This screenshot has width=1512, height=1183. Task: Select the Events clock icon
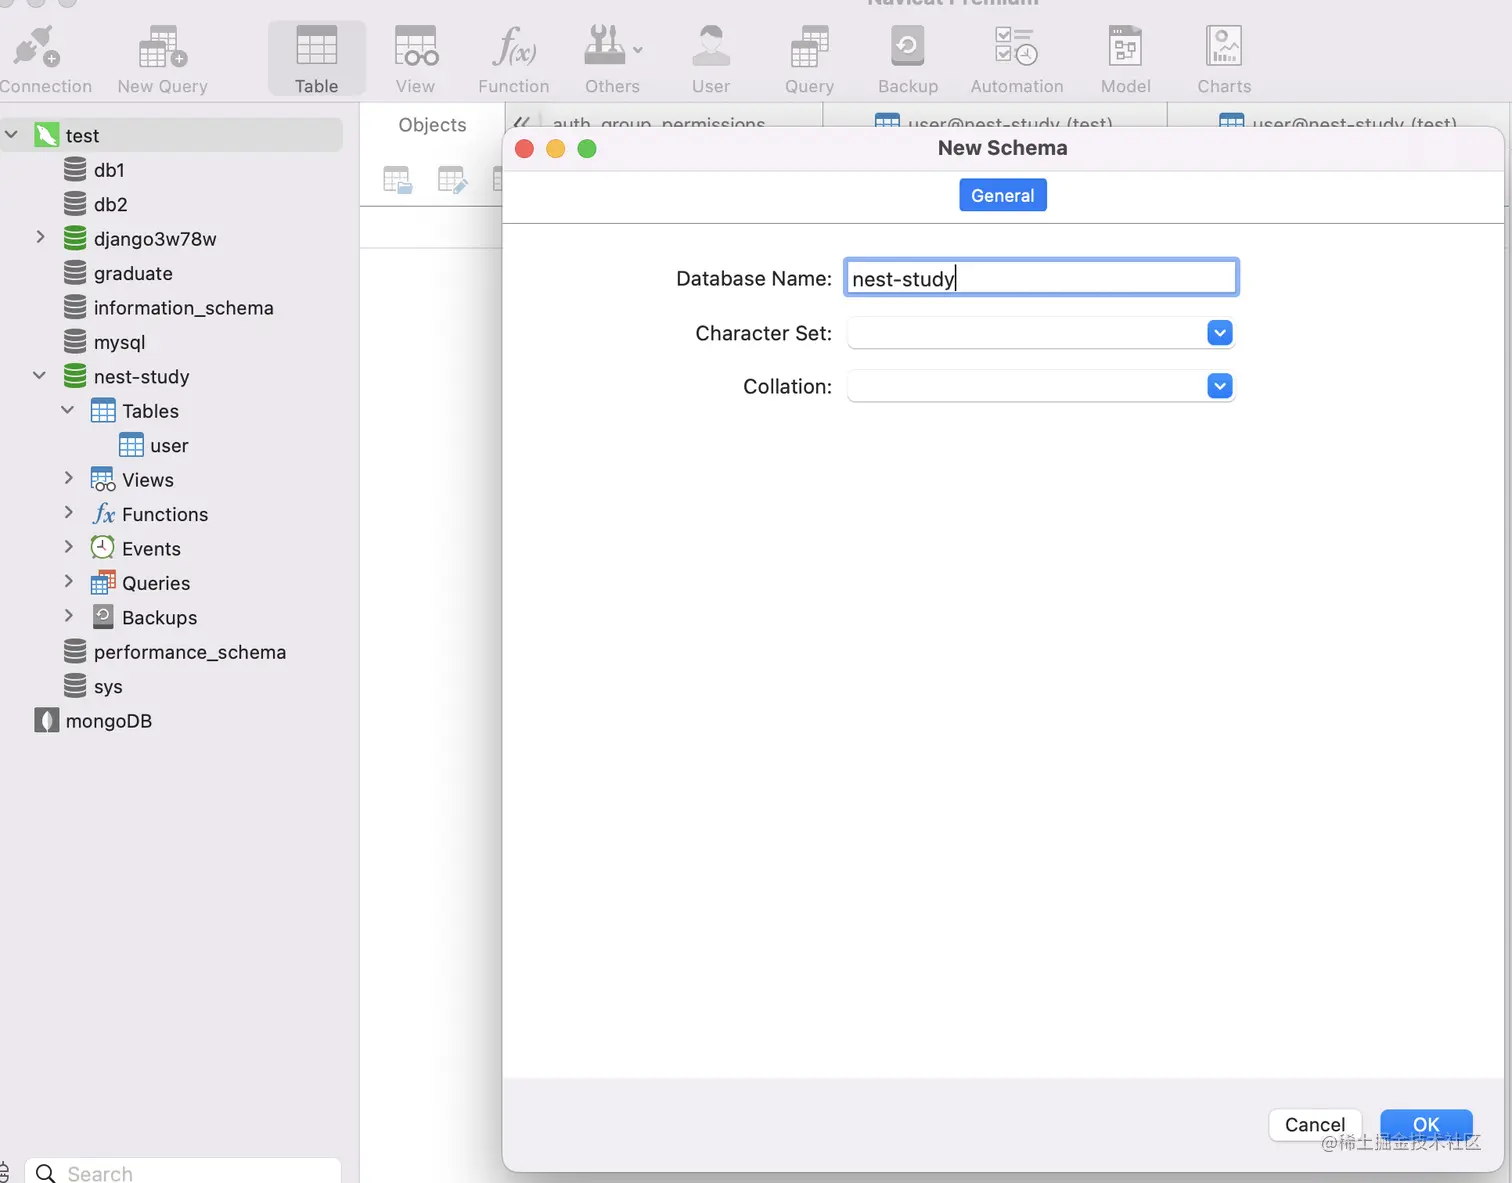point(103,548)
